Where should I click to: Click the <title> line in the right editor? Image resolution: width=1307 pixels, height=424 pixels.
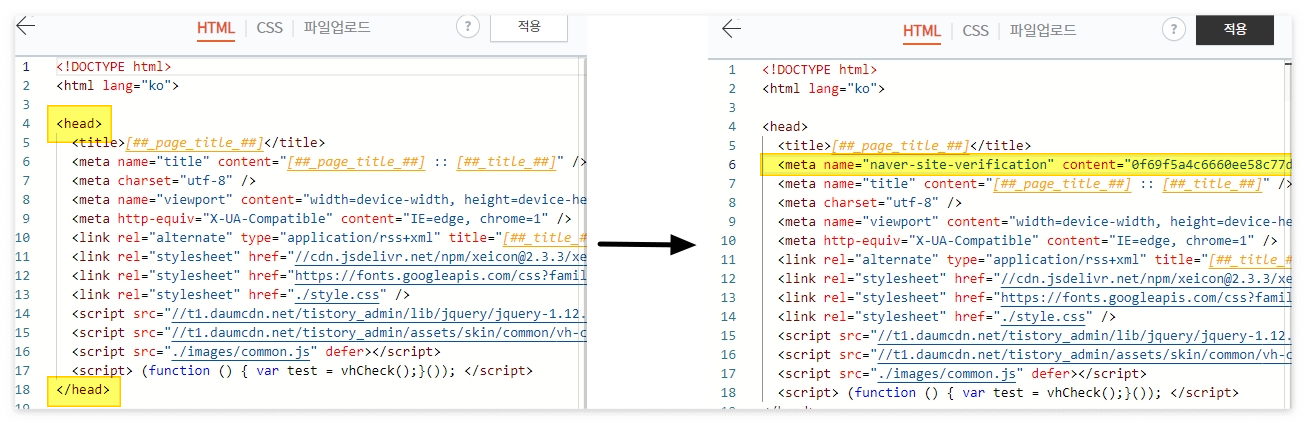(x=904, y=146)
